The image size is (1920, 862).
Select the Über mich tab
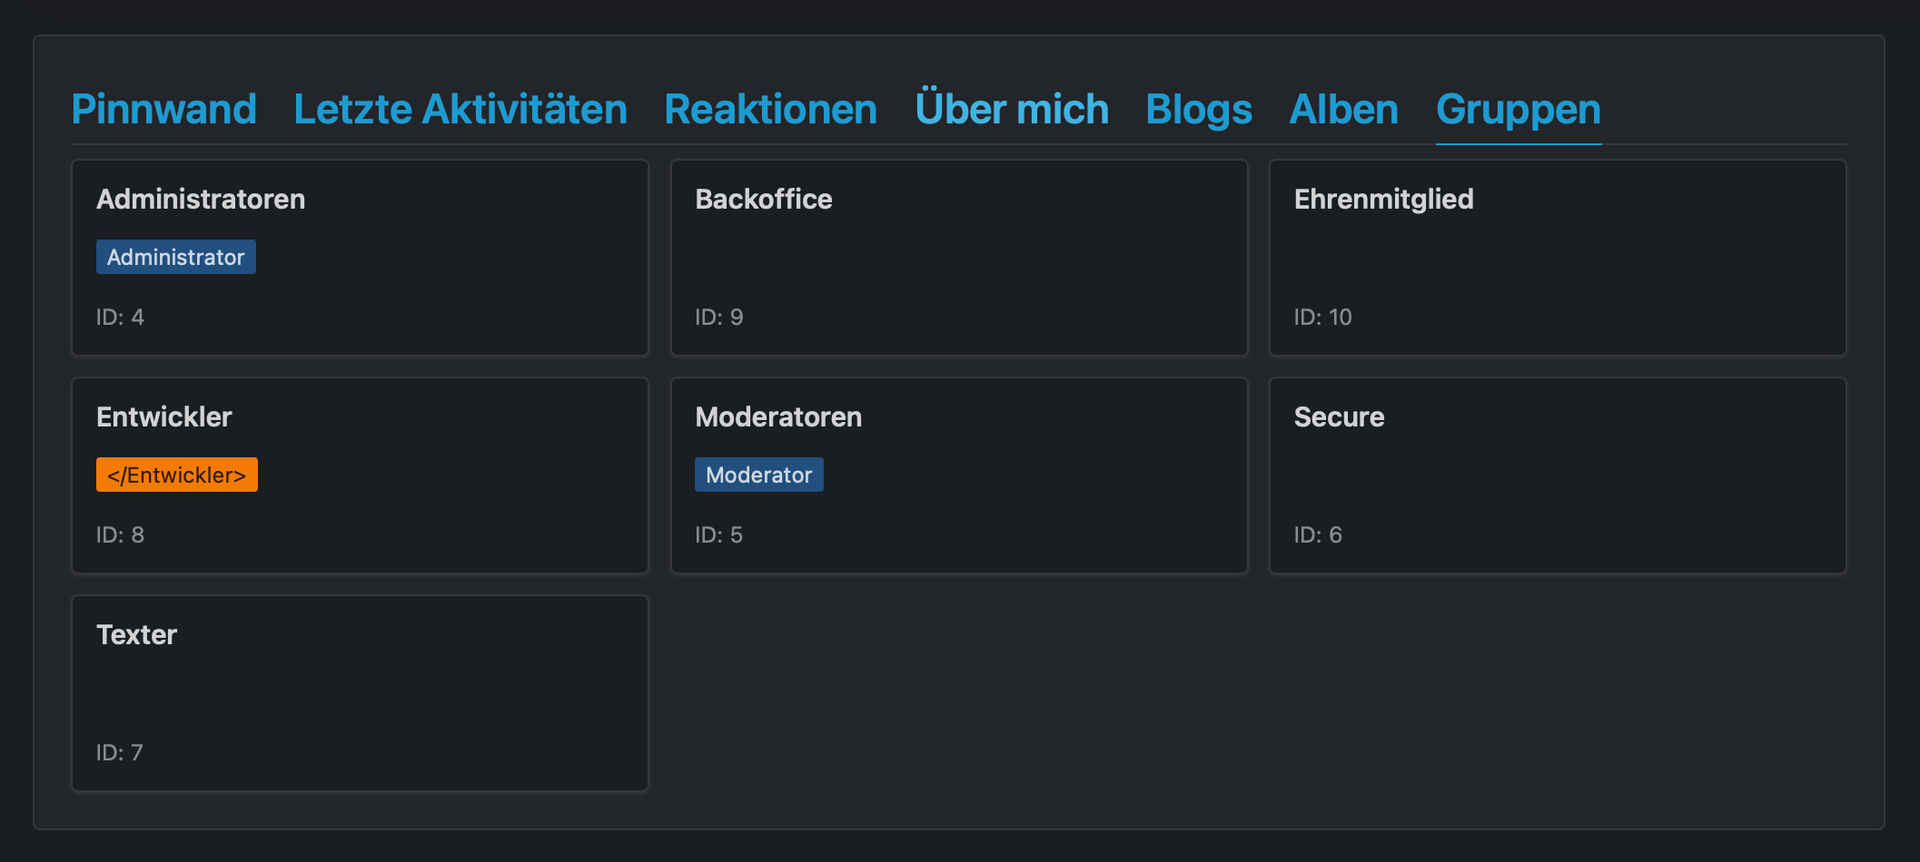pyautogui.click(x=1011, y=109)
